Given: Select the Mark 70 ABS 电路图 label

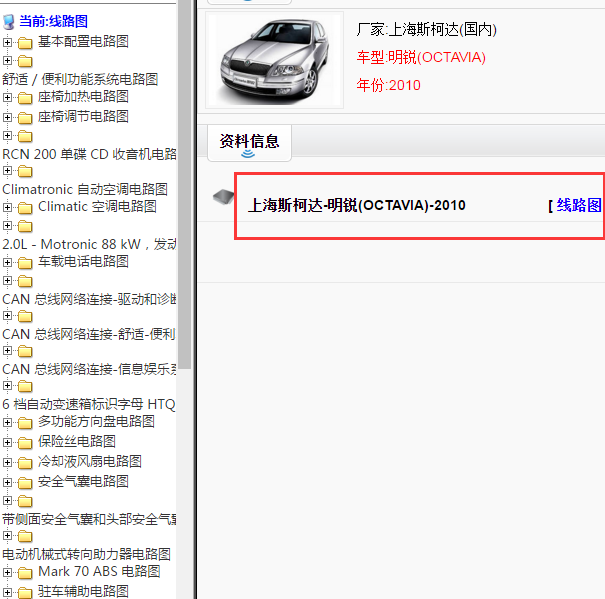Looking at the screenshot, I should (99, 572).
